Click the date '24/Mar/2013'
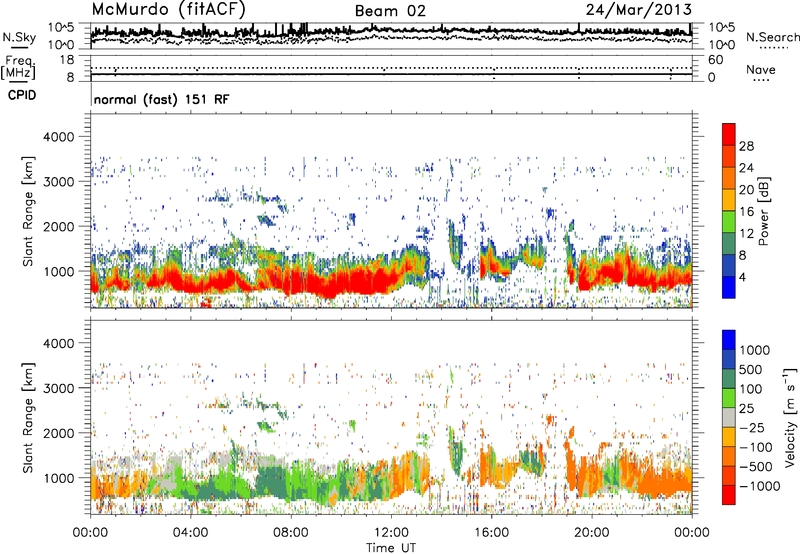 [x=639, y=10]
